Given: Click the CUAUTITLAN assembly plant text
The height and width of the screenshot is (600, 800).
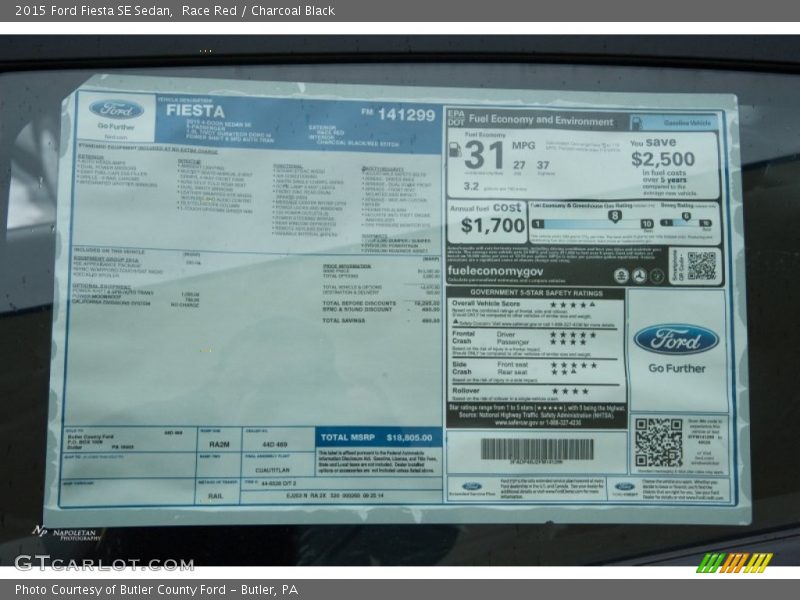Looking at the screenshot, I should (272, 470).
